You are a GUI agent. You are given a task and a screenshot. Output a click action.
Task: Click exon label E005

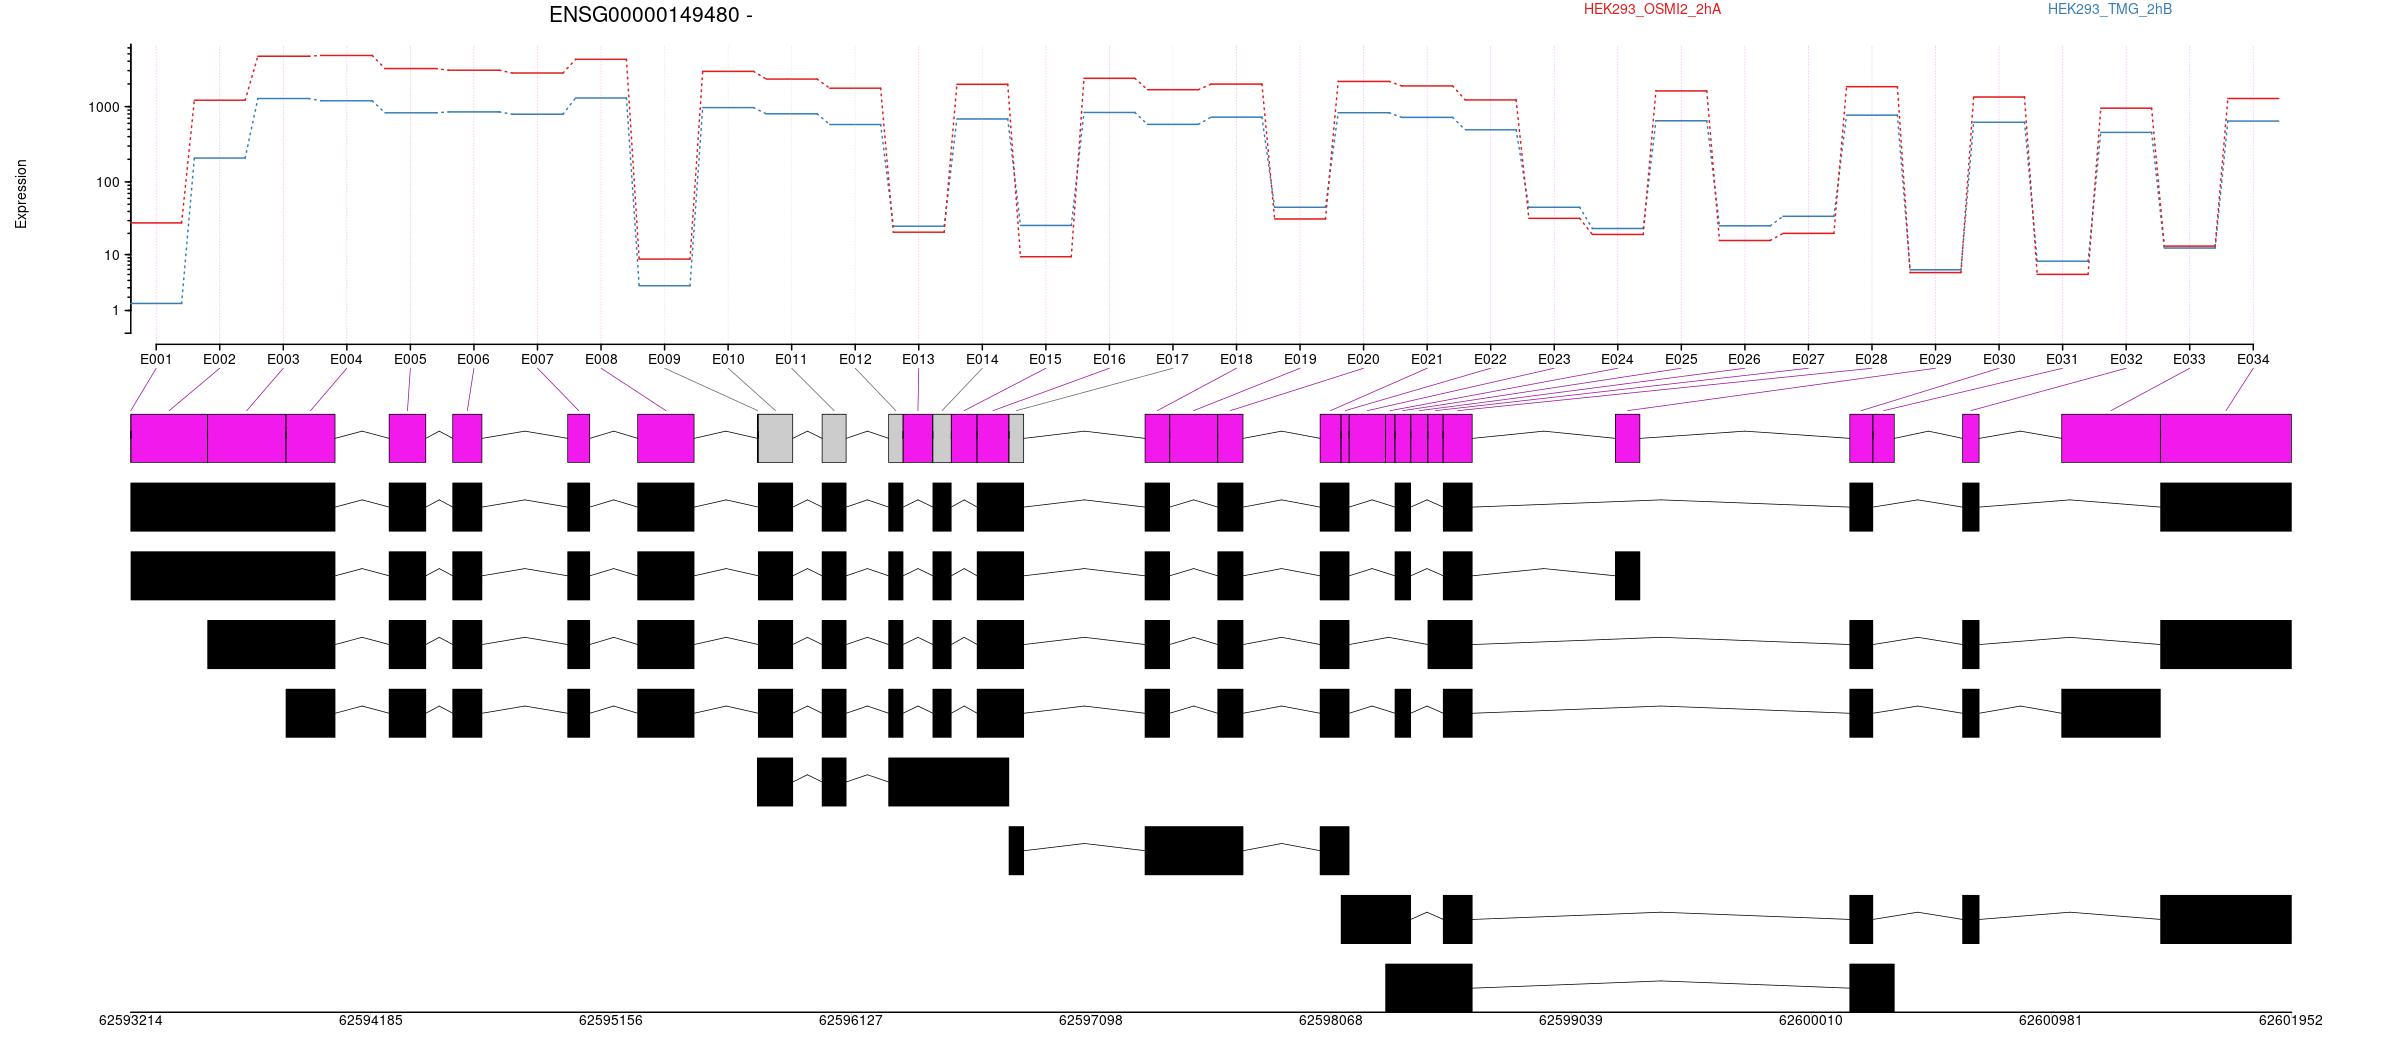pyautogui.click(x=410, y=359)
